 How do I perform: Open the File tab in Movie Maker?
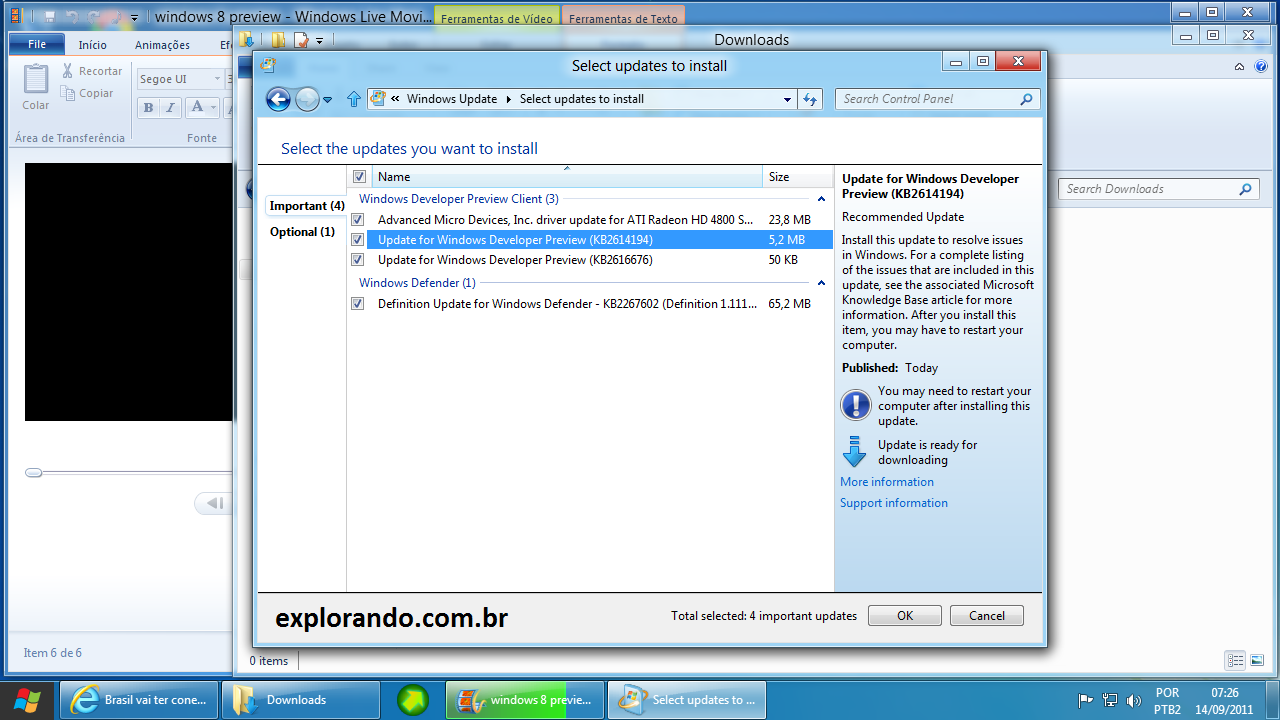[37, 44]
